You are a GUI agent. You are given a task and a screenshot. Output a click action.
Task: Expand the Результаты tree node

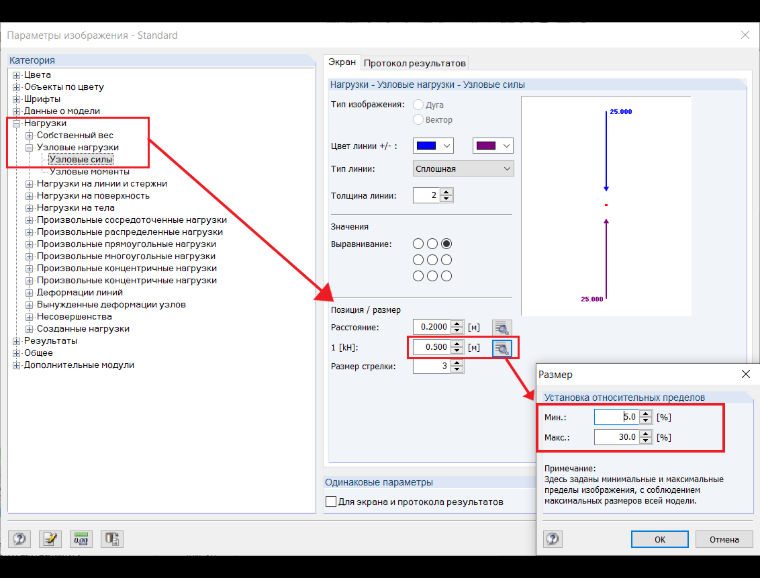point(16,341)
